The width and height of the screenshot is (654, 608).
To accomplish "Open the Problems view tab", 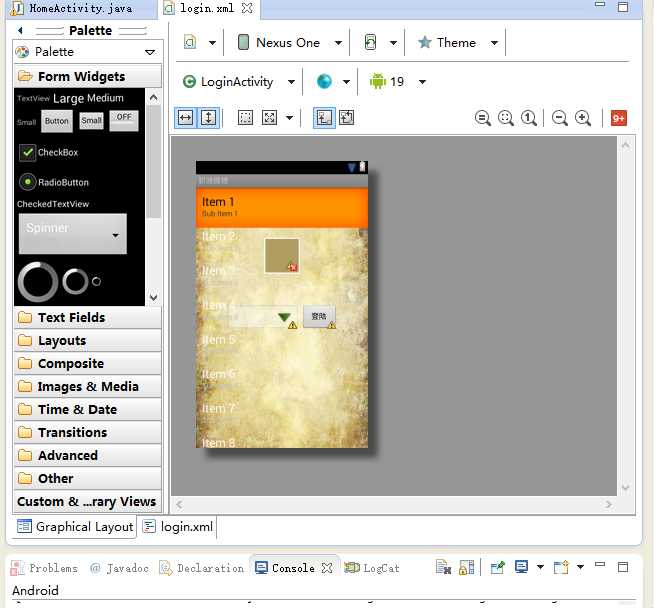I will pos(44,568).
